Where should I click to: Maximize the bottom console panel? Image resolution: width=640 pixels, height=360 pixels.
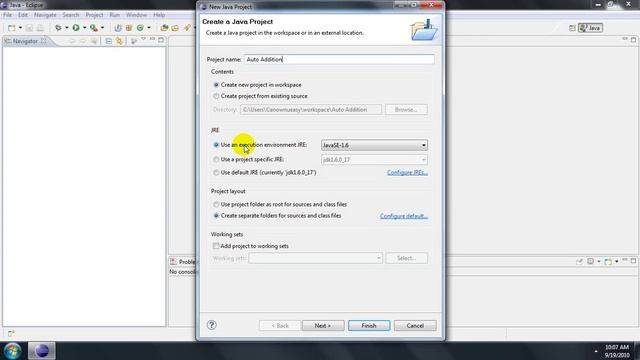633,260
